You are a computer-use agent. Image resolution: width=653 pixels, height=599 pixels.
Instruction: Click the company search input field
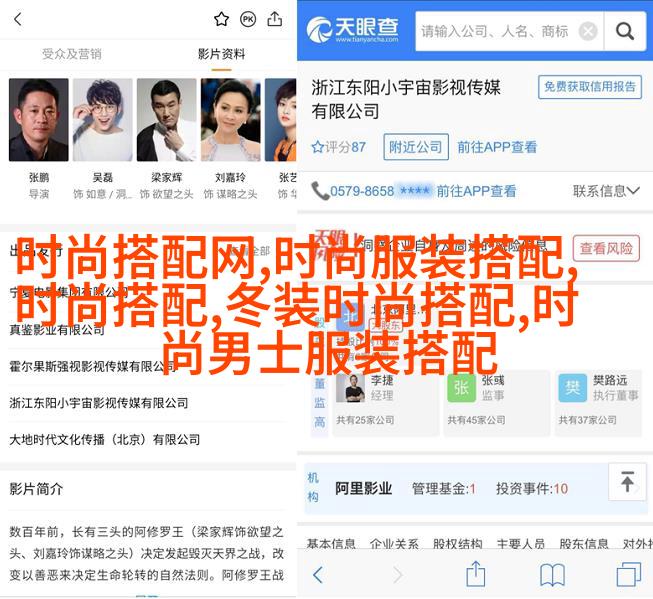tap(496, 31)
